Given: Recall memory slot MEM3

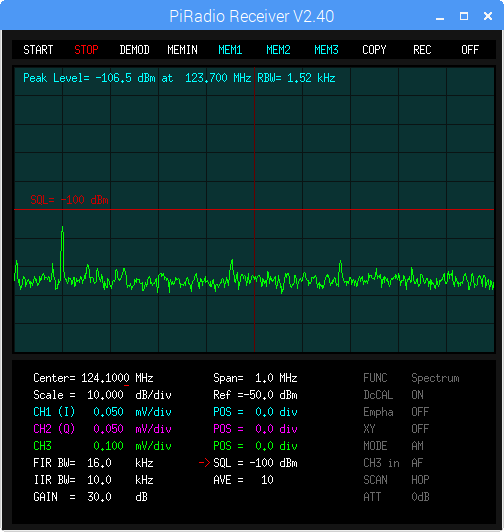Looking at the screenshot, I should 326,50.
